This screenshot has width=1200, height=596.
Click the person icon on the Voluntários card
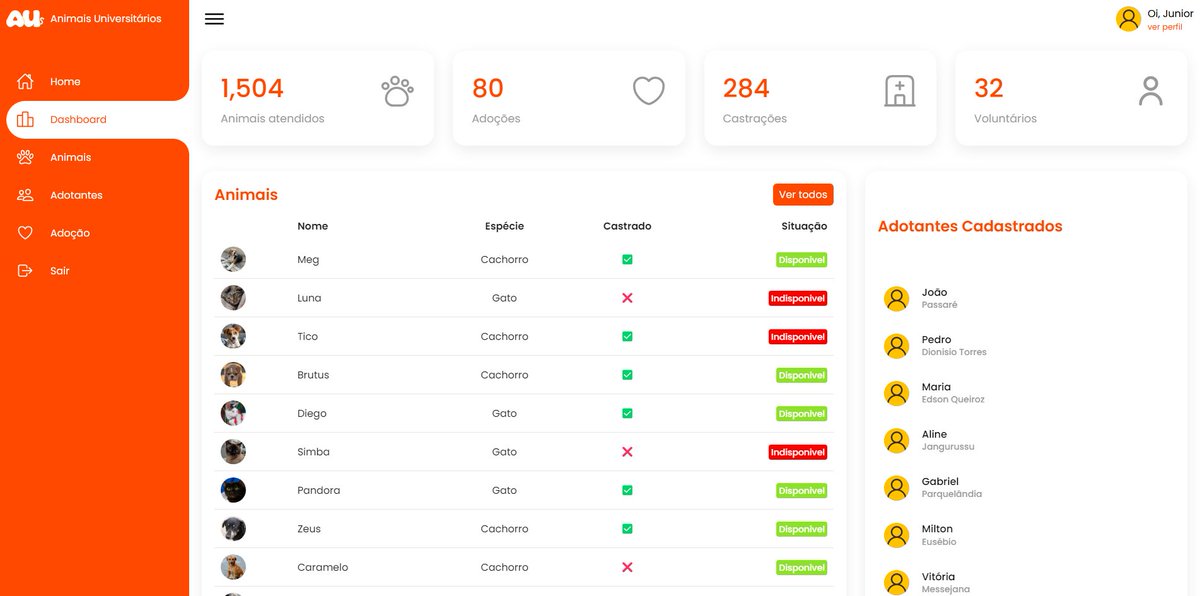[x=1150, y=89]
